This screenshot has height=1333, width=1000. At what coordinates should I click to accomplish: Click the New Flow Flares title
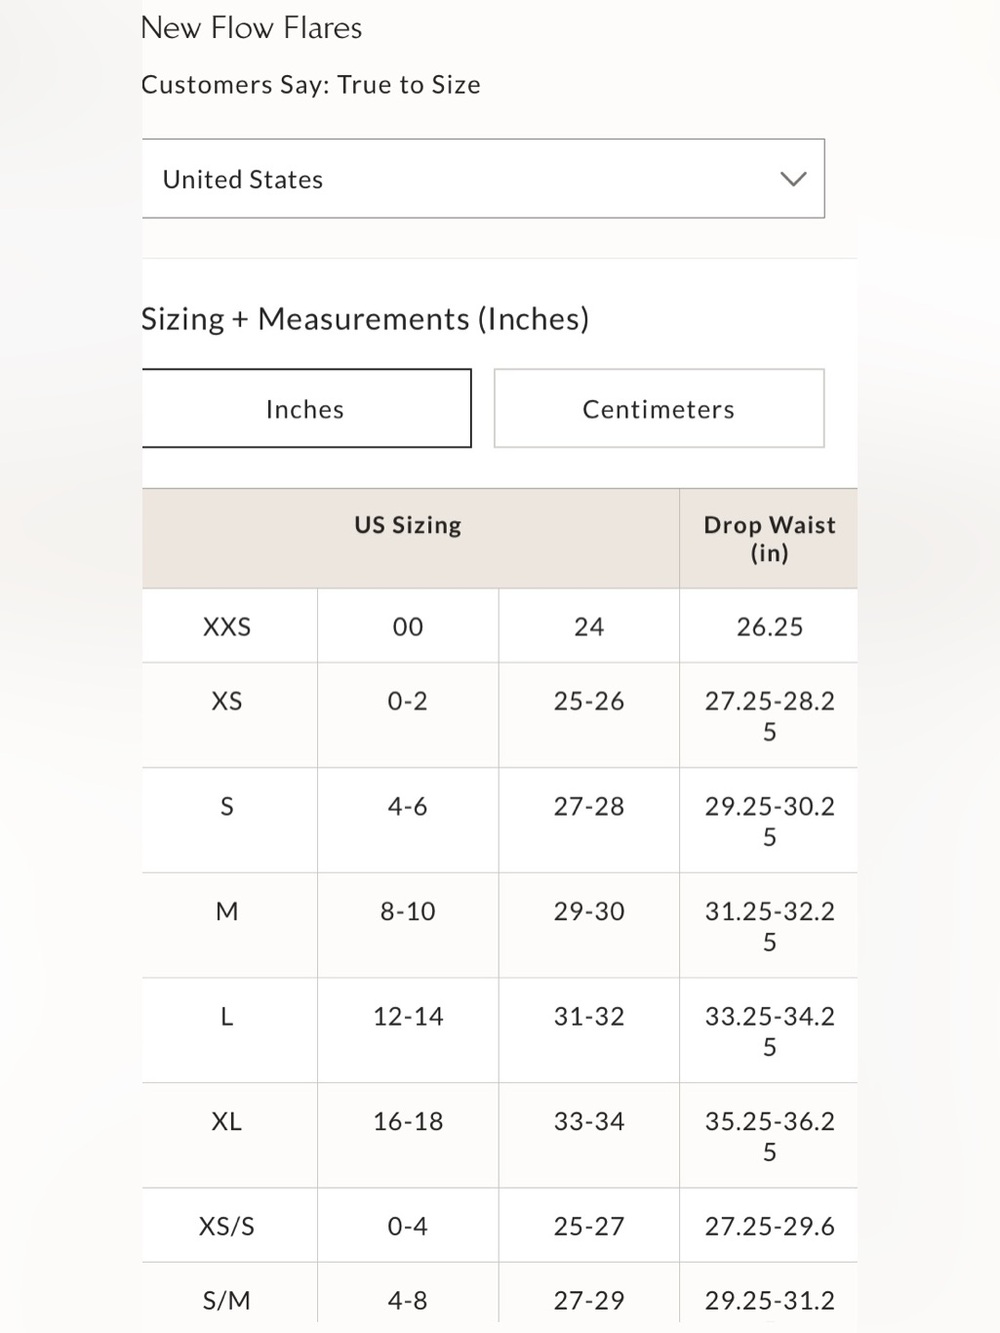pos(251,28)
